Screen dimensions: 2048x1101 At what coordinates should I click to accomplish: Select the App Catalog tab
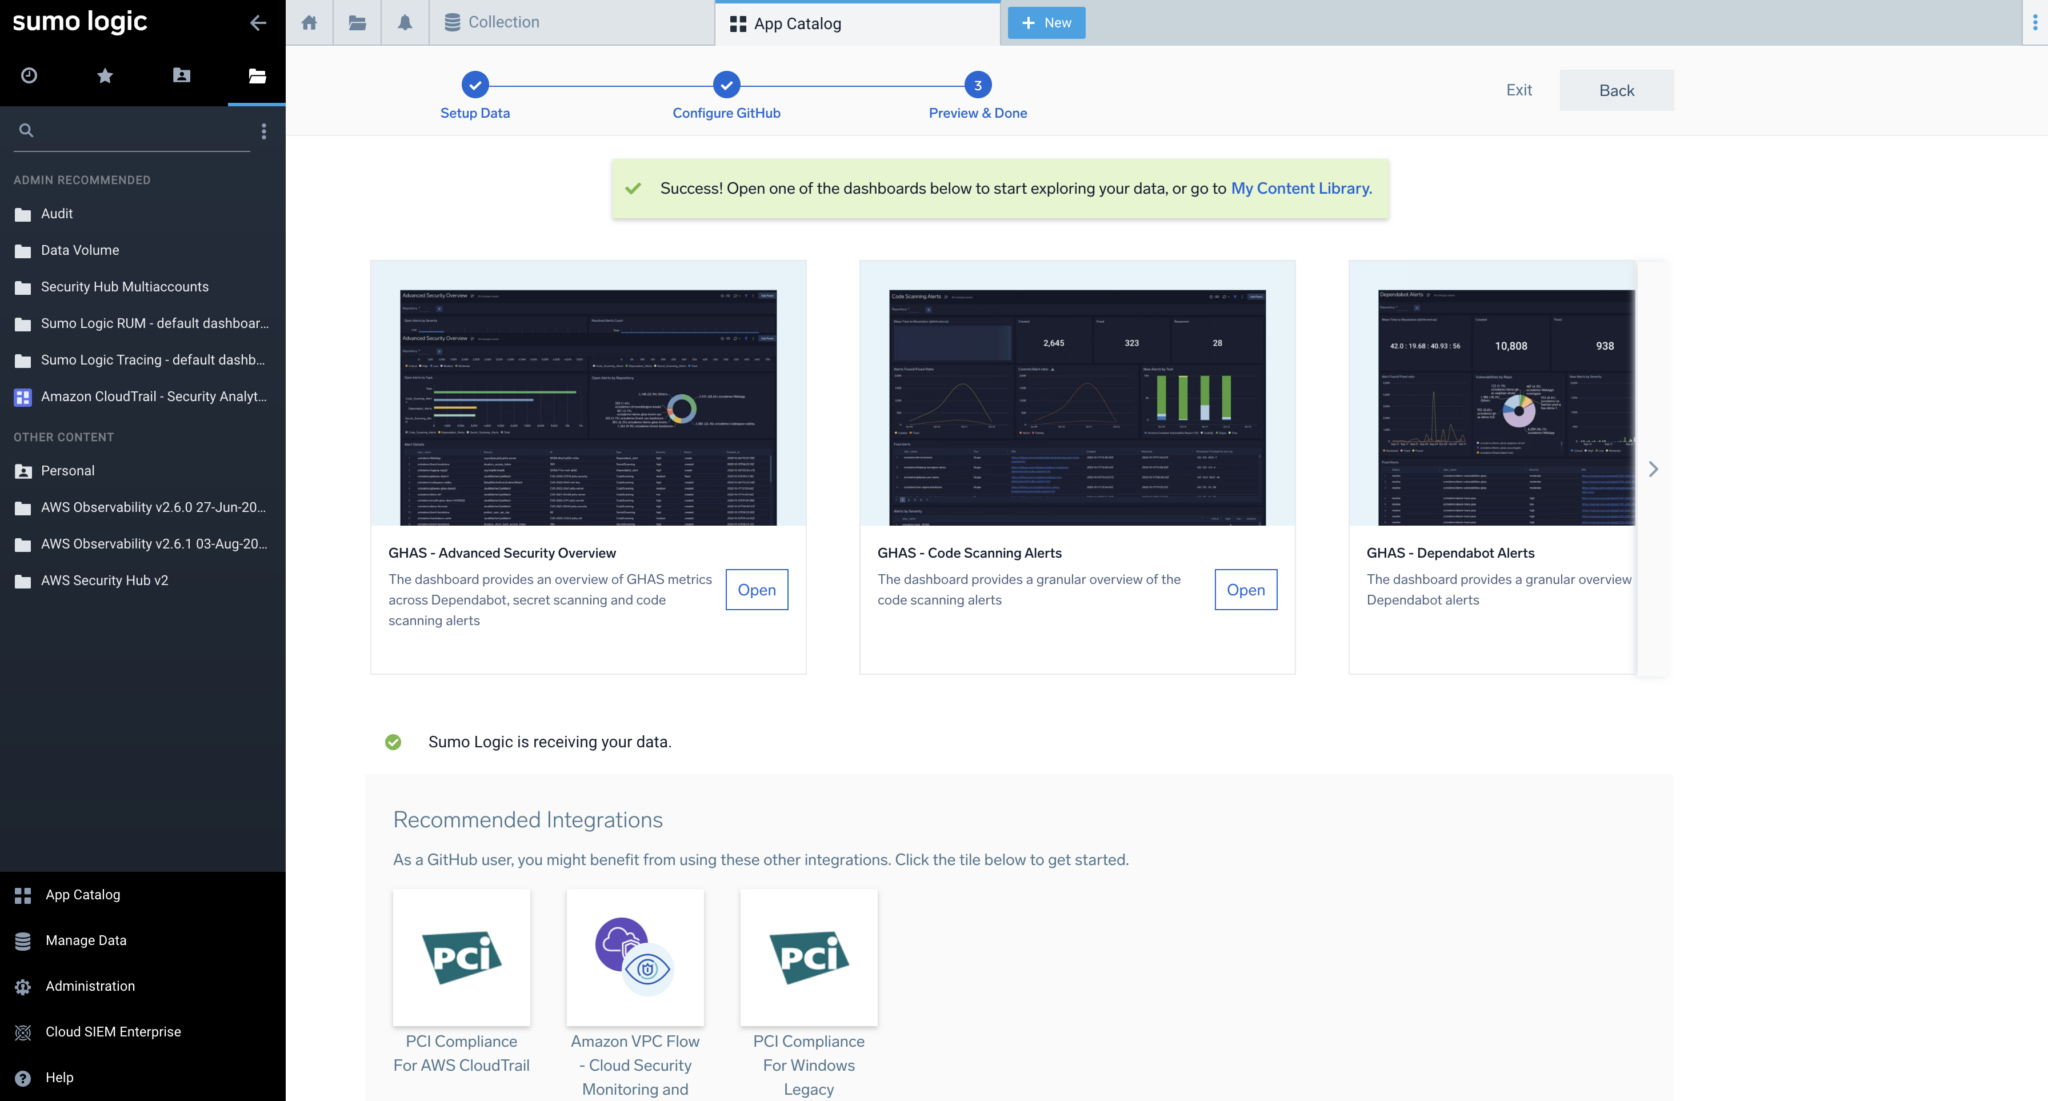(x=797, y=23)
